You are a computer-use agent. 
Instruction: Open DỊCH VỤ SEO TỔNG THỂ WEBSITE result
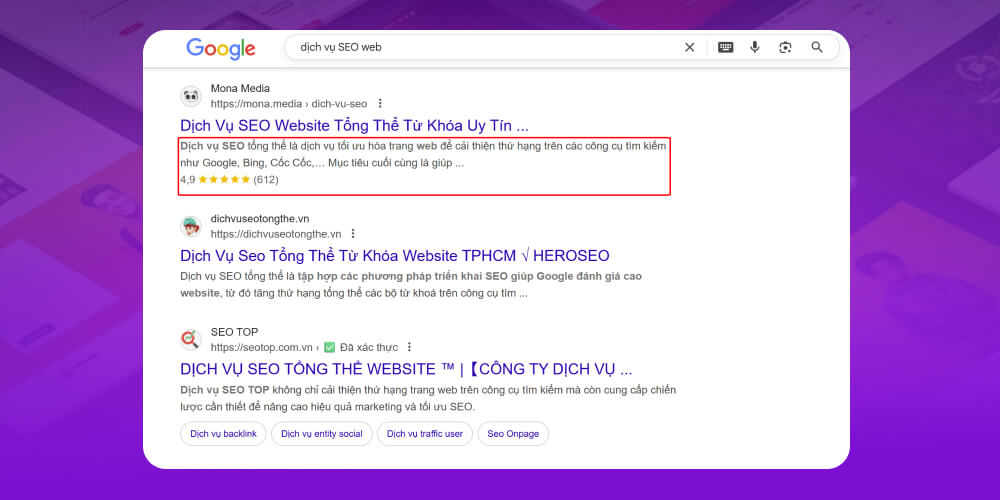point(406,369)
